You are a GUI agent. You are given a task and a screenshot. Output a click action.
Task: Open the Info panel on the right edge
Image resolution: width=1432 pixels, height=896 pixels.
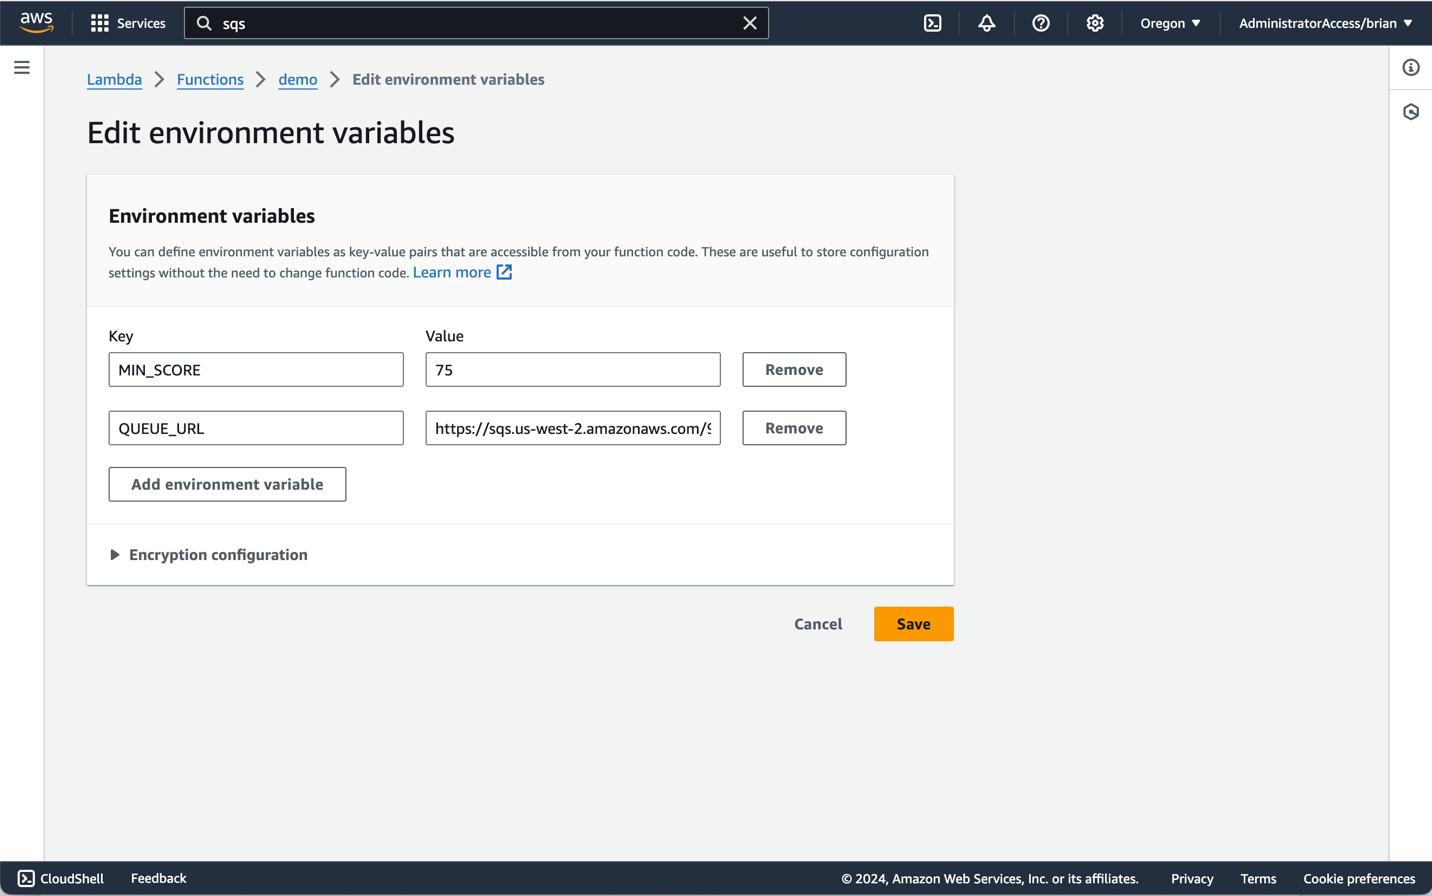pyautogui.click(x=1411, y=67)
